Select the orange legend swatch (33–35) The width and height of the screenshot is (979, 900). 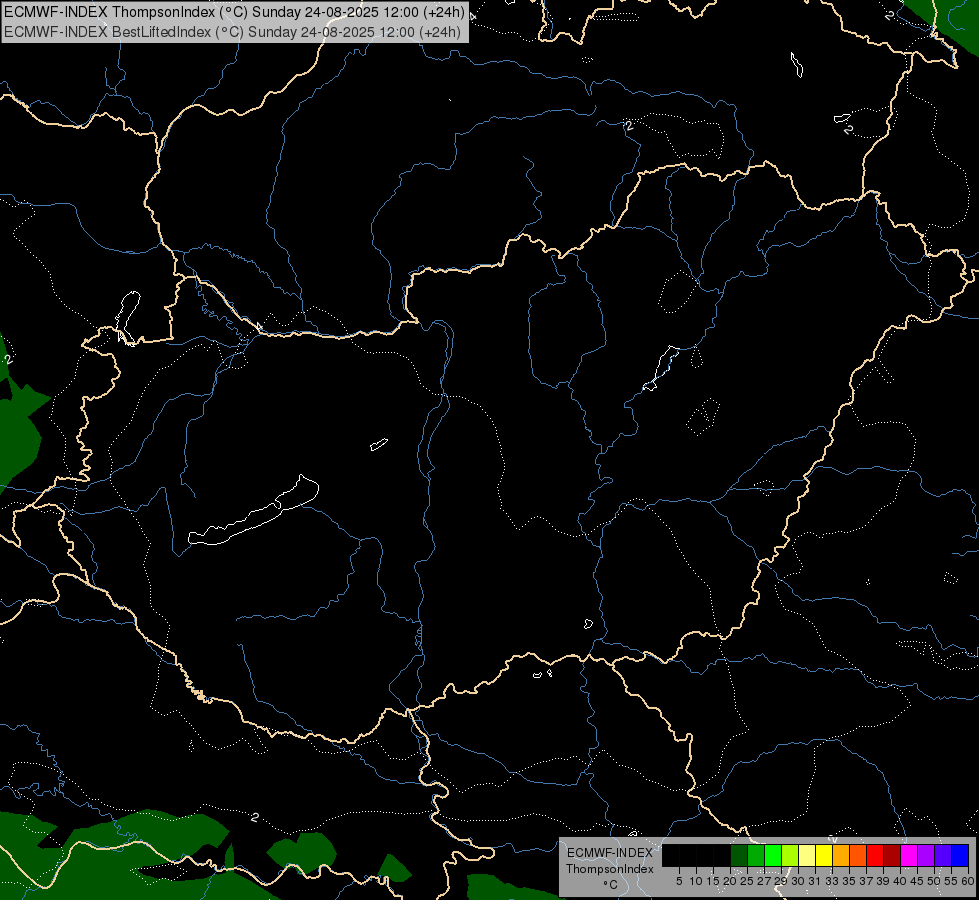point(841,855)
